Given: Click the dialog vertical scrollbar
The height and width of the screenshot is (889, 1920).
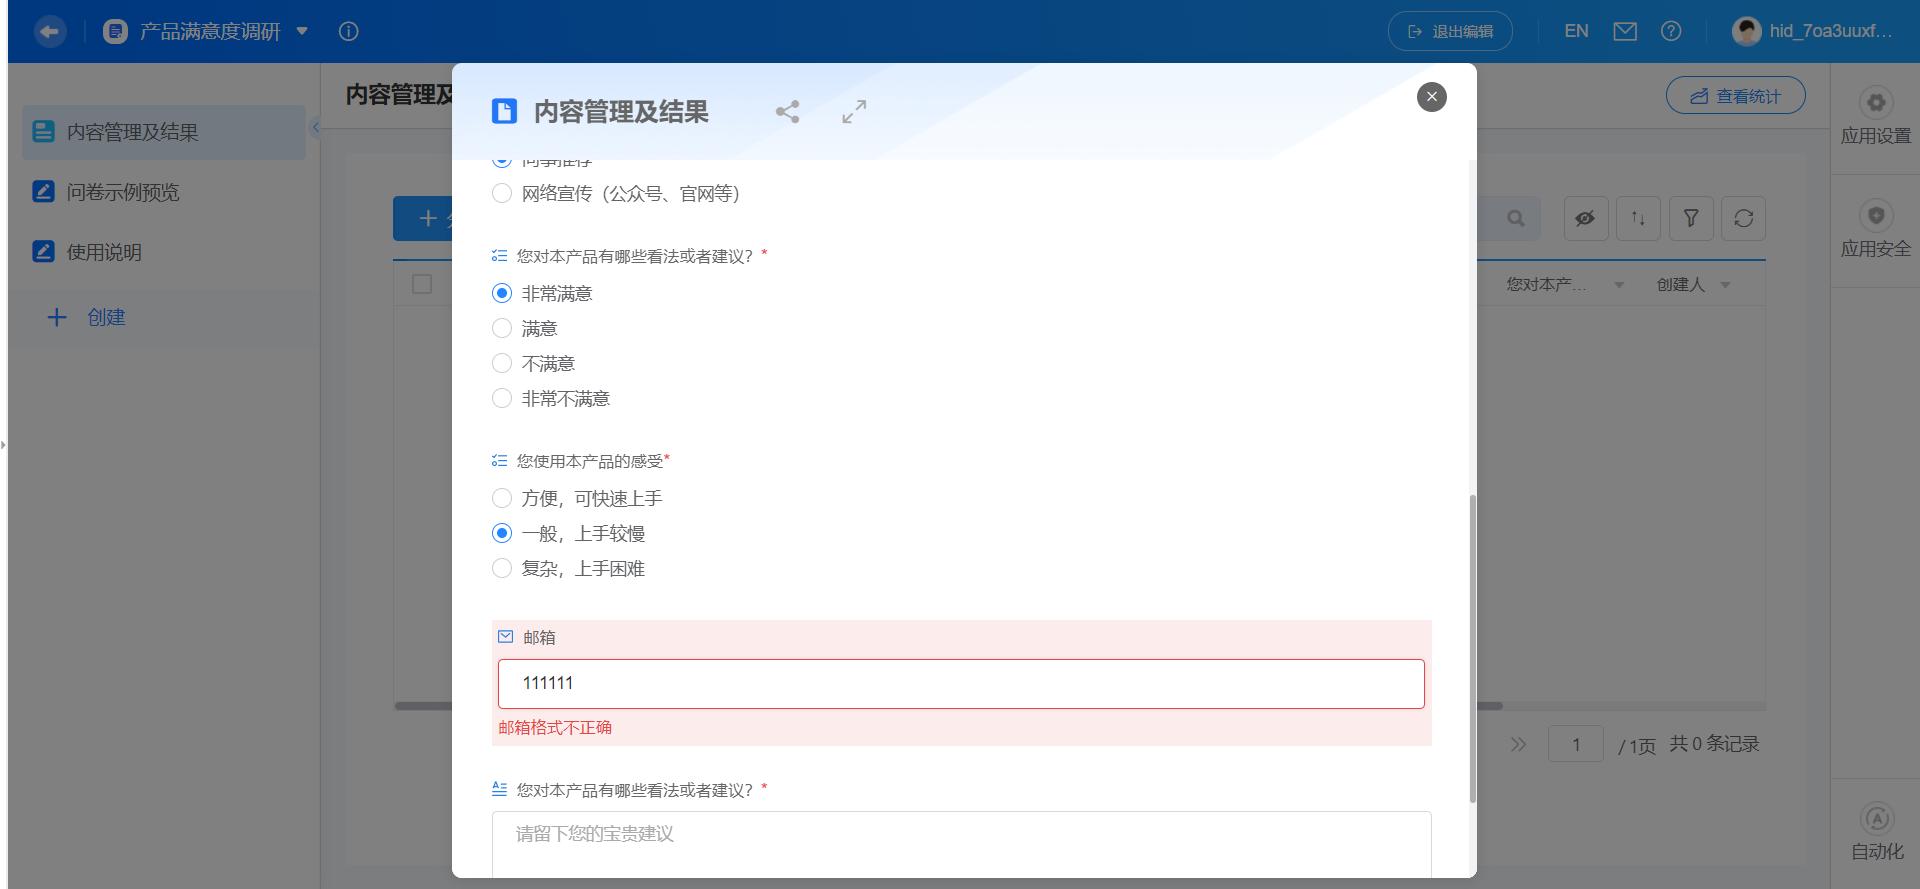Looking at the screenshot, I should tap(1472, 648).
